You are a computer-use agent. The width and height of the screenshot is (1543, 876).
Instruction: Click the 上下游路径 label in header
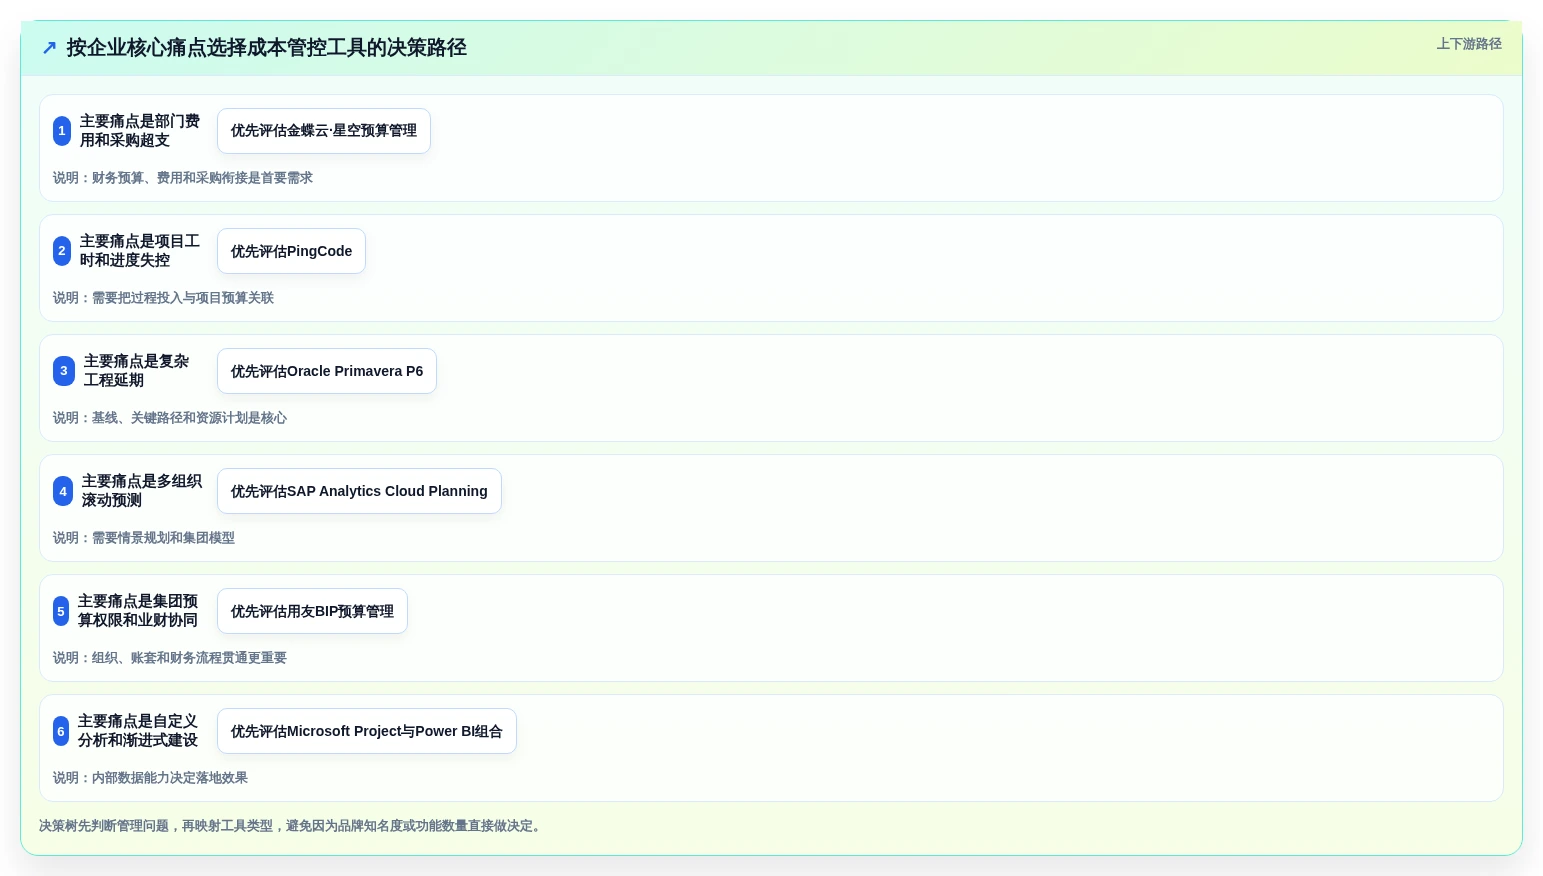[x=1469, y=44]
